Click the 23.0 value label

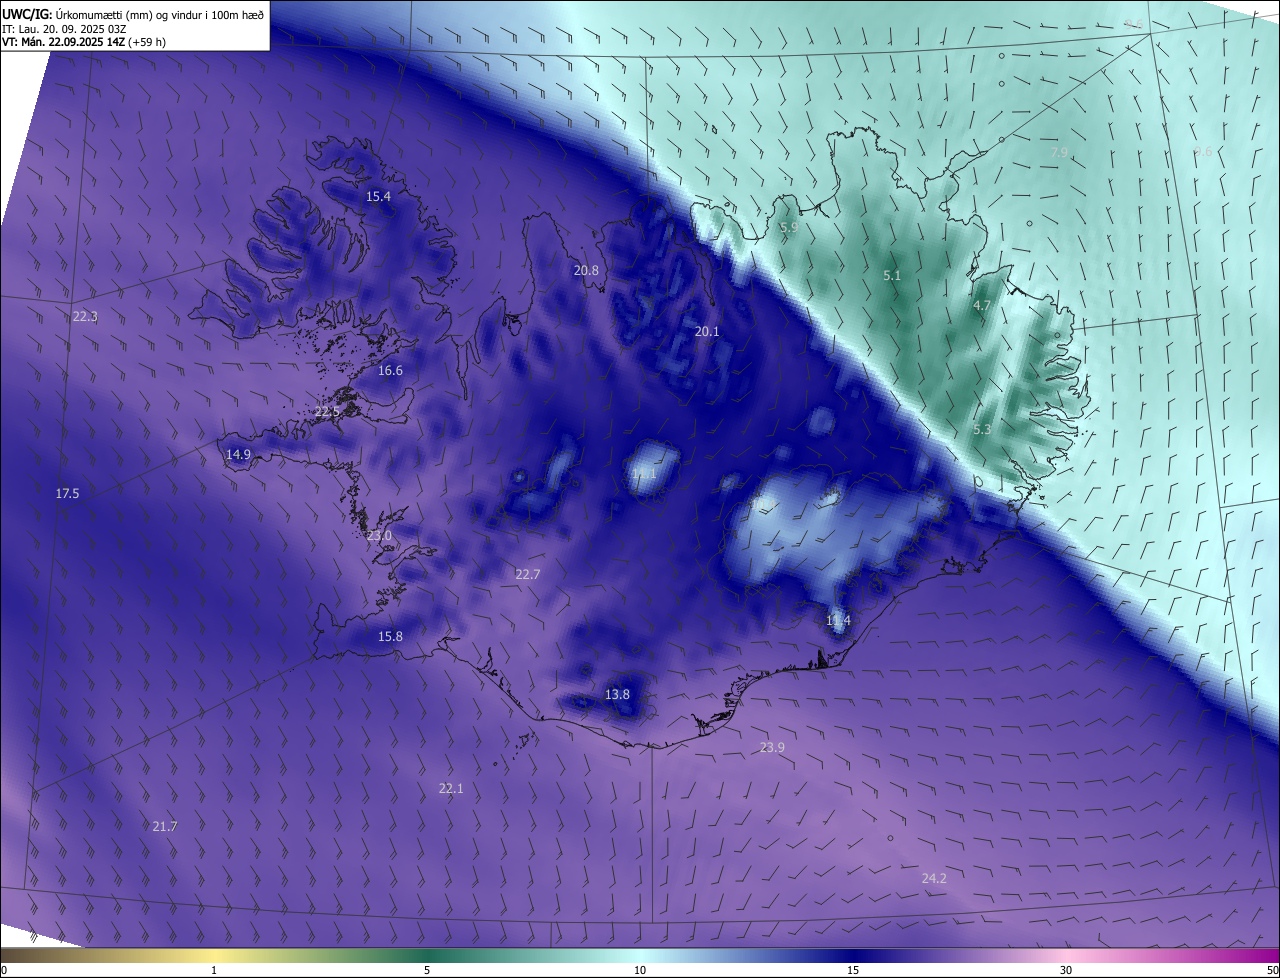[379, 536]
